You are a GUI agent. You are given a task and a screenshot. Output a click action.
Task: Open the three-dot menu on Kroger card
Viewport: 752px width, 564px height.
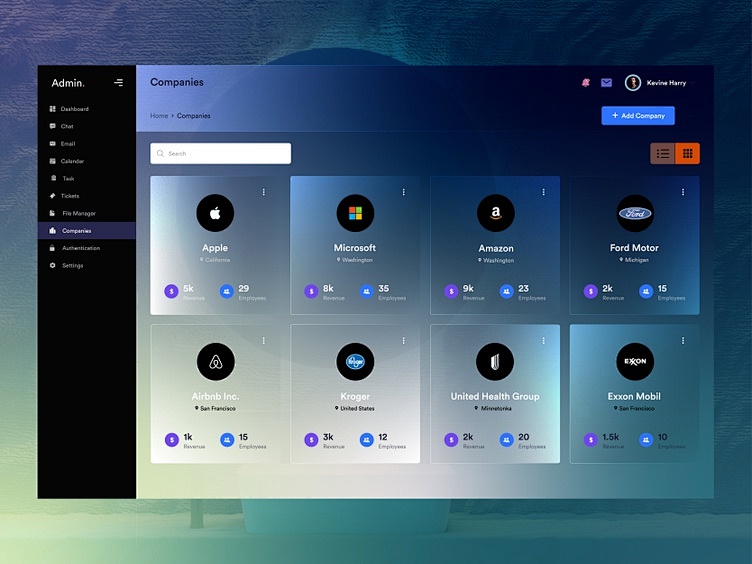coord(404,340)
